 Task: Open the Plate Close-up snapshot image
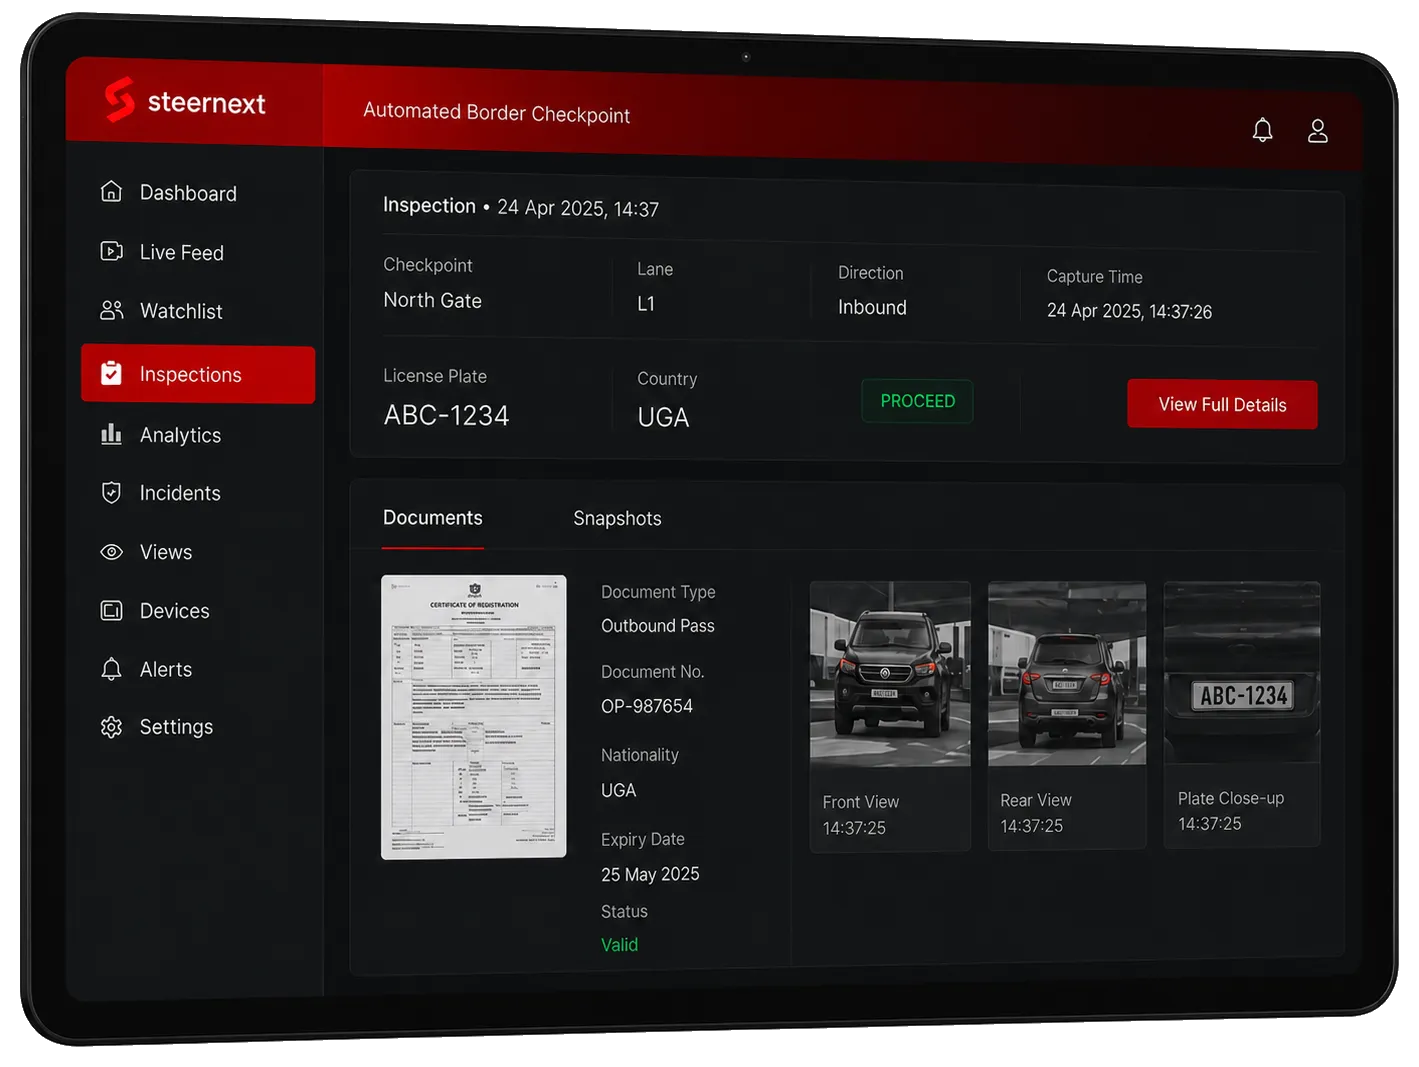click(1242, 672)
